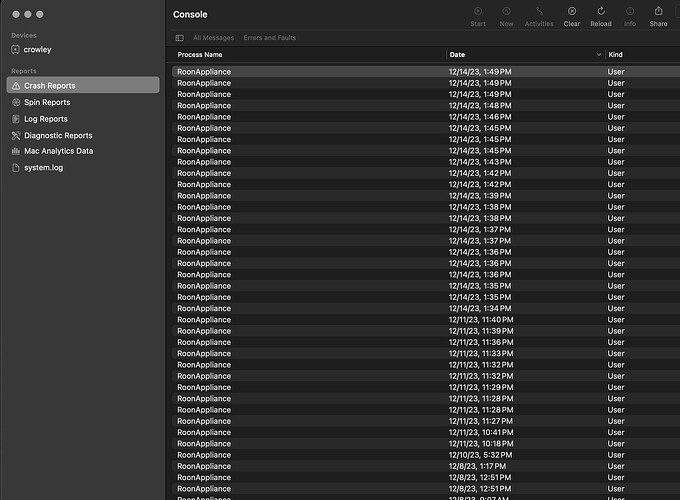The height and width of the screenshot is (500, 680).
Task: Select the report dated 12/11/23, 10:18 PM
Action: coord(426,444)
